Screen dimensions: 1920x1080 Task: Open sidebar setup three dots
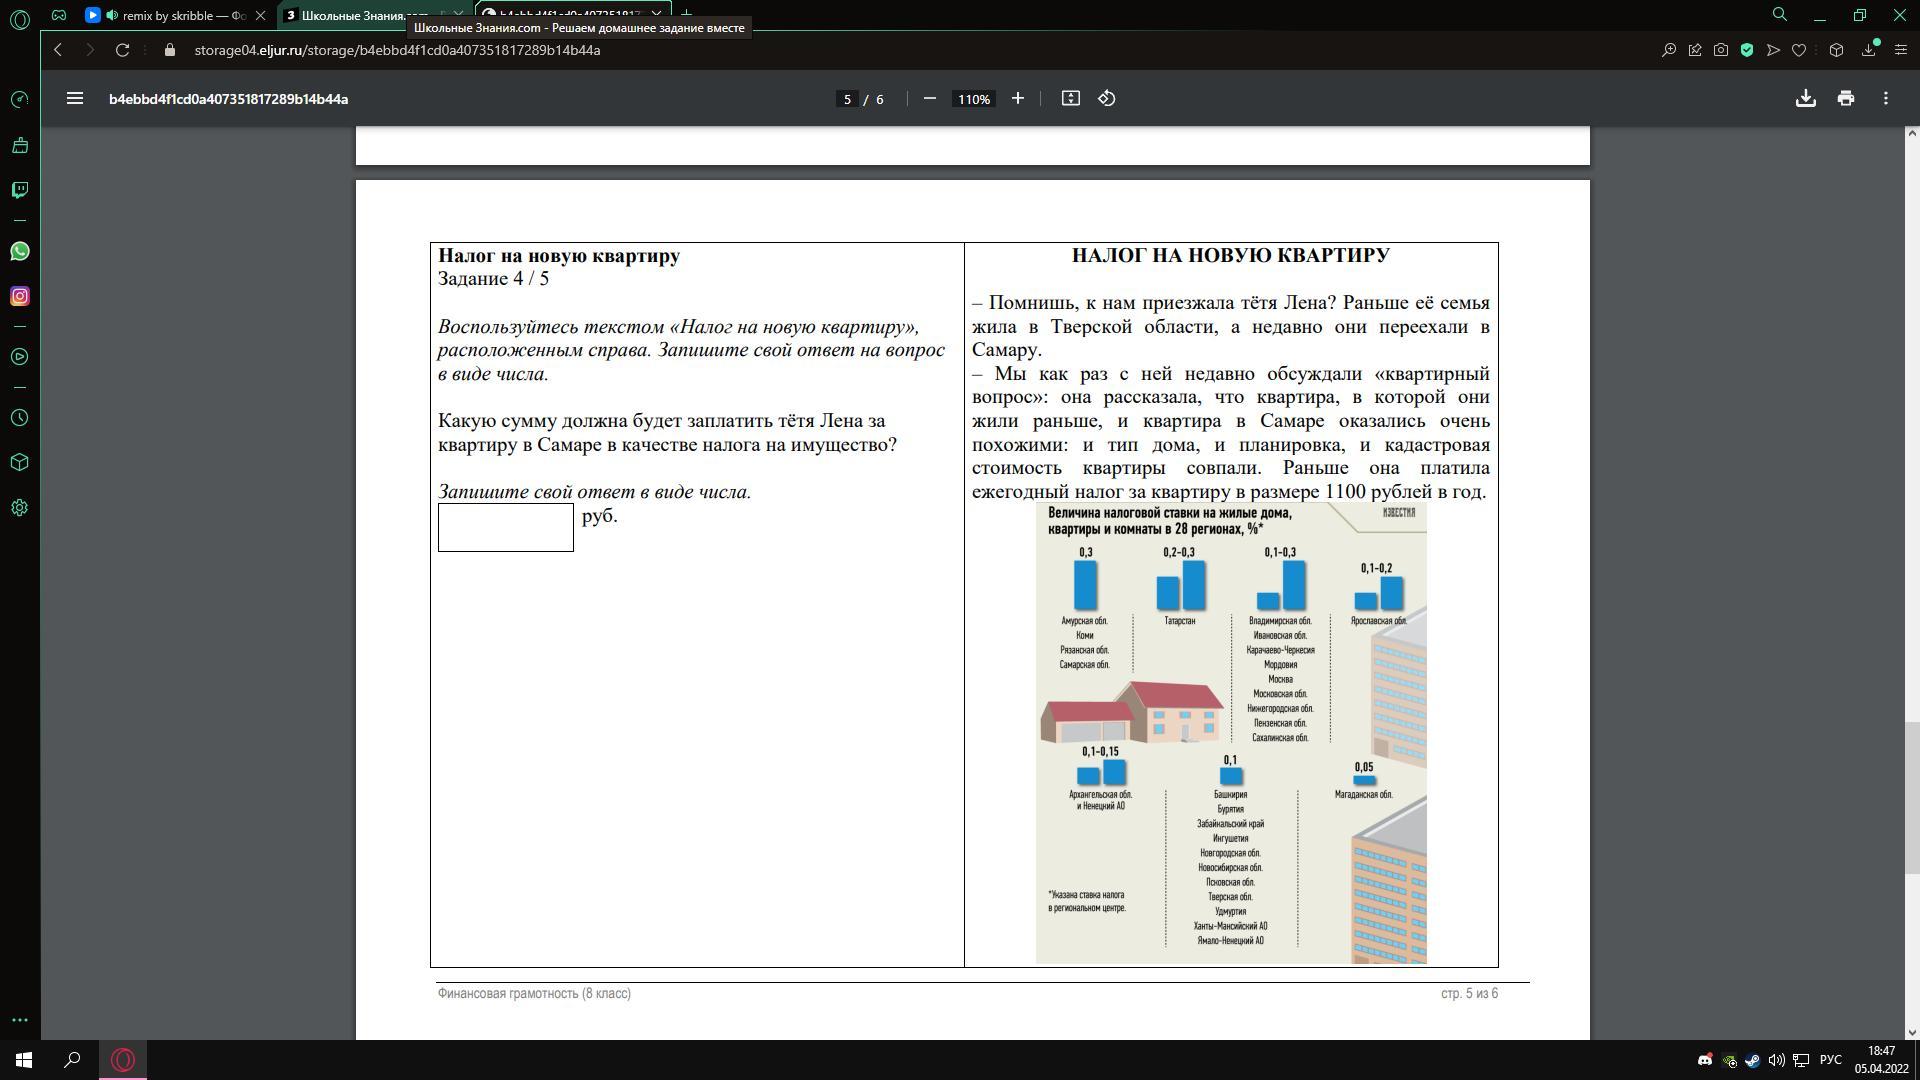[19, 1020]
